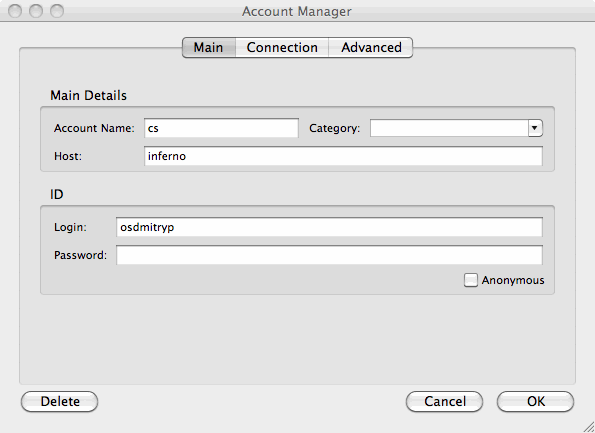Click the resize grip at window corner
This screenshot has height=433, width=595.
pos(588,426)
